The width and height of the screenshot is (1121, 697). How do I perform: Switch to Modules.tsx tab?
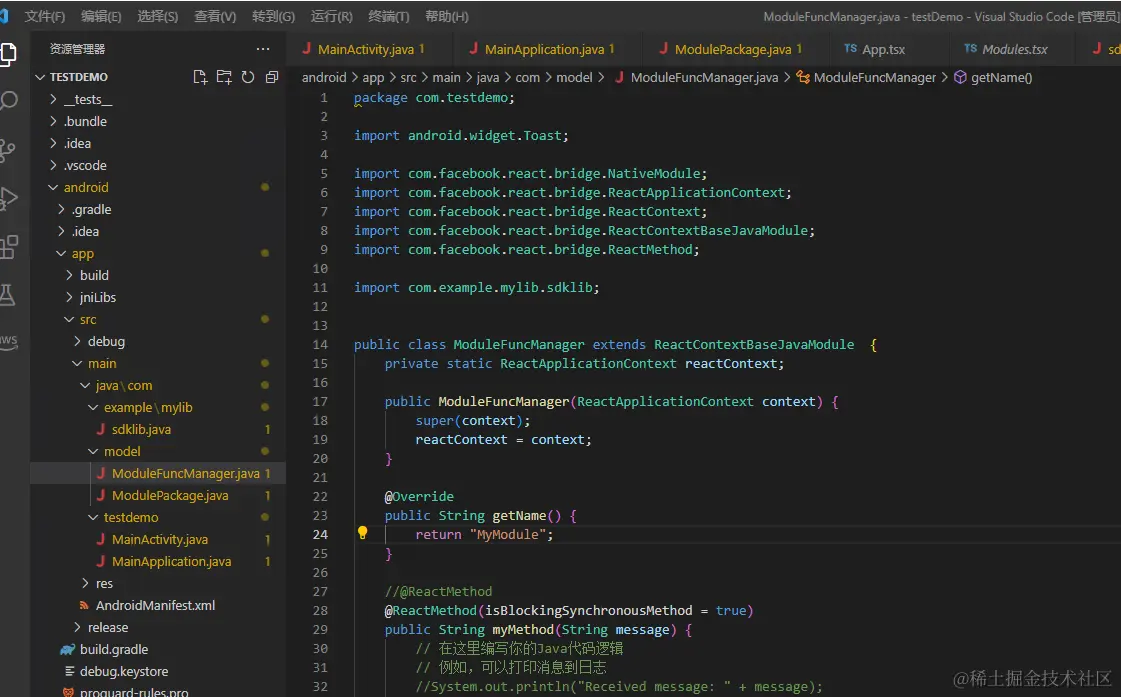[1014, 49]
